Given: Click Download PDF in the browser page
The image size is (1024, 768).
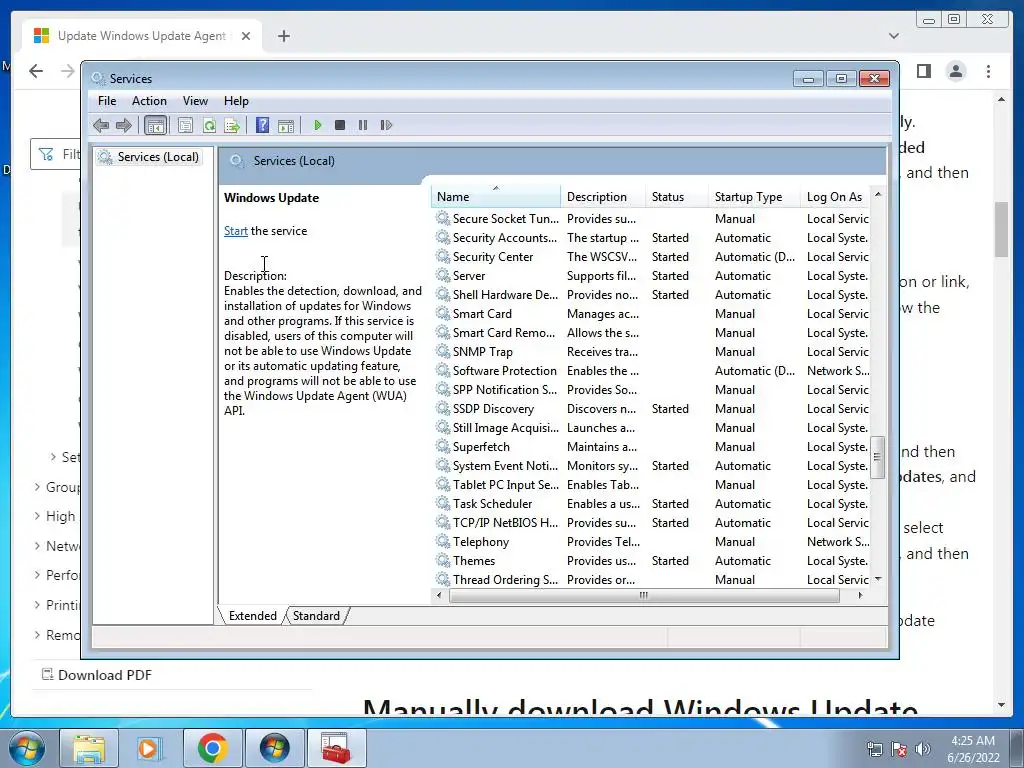Looking at the screenshot, I should (104, 675).
